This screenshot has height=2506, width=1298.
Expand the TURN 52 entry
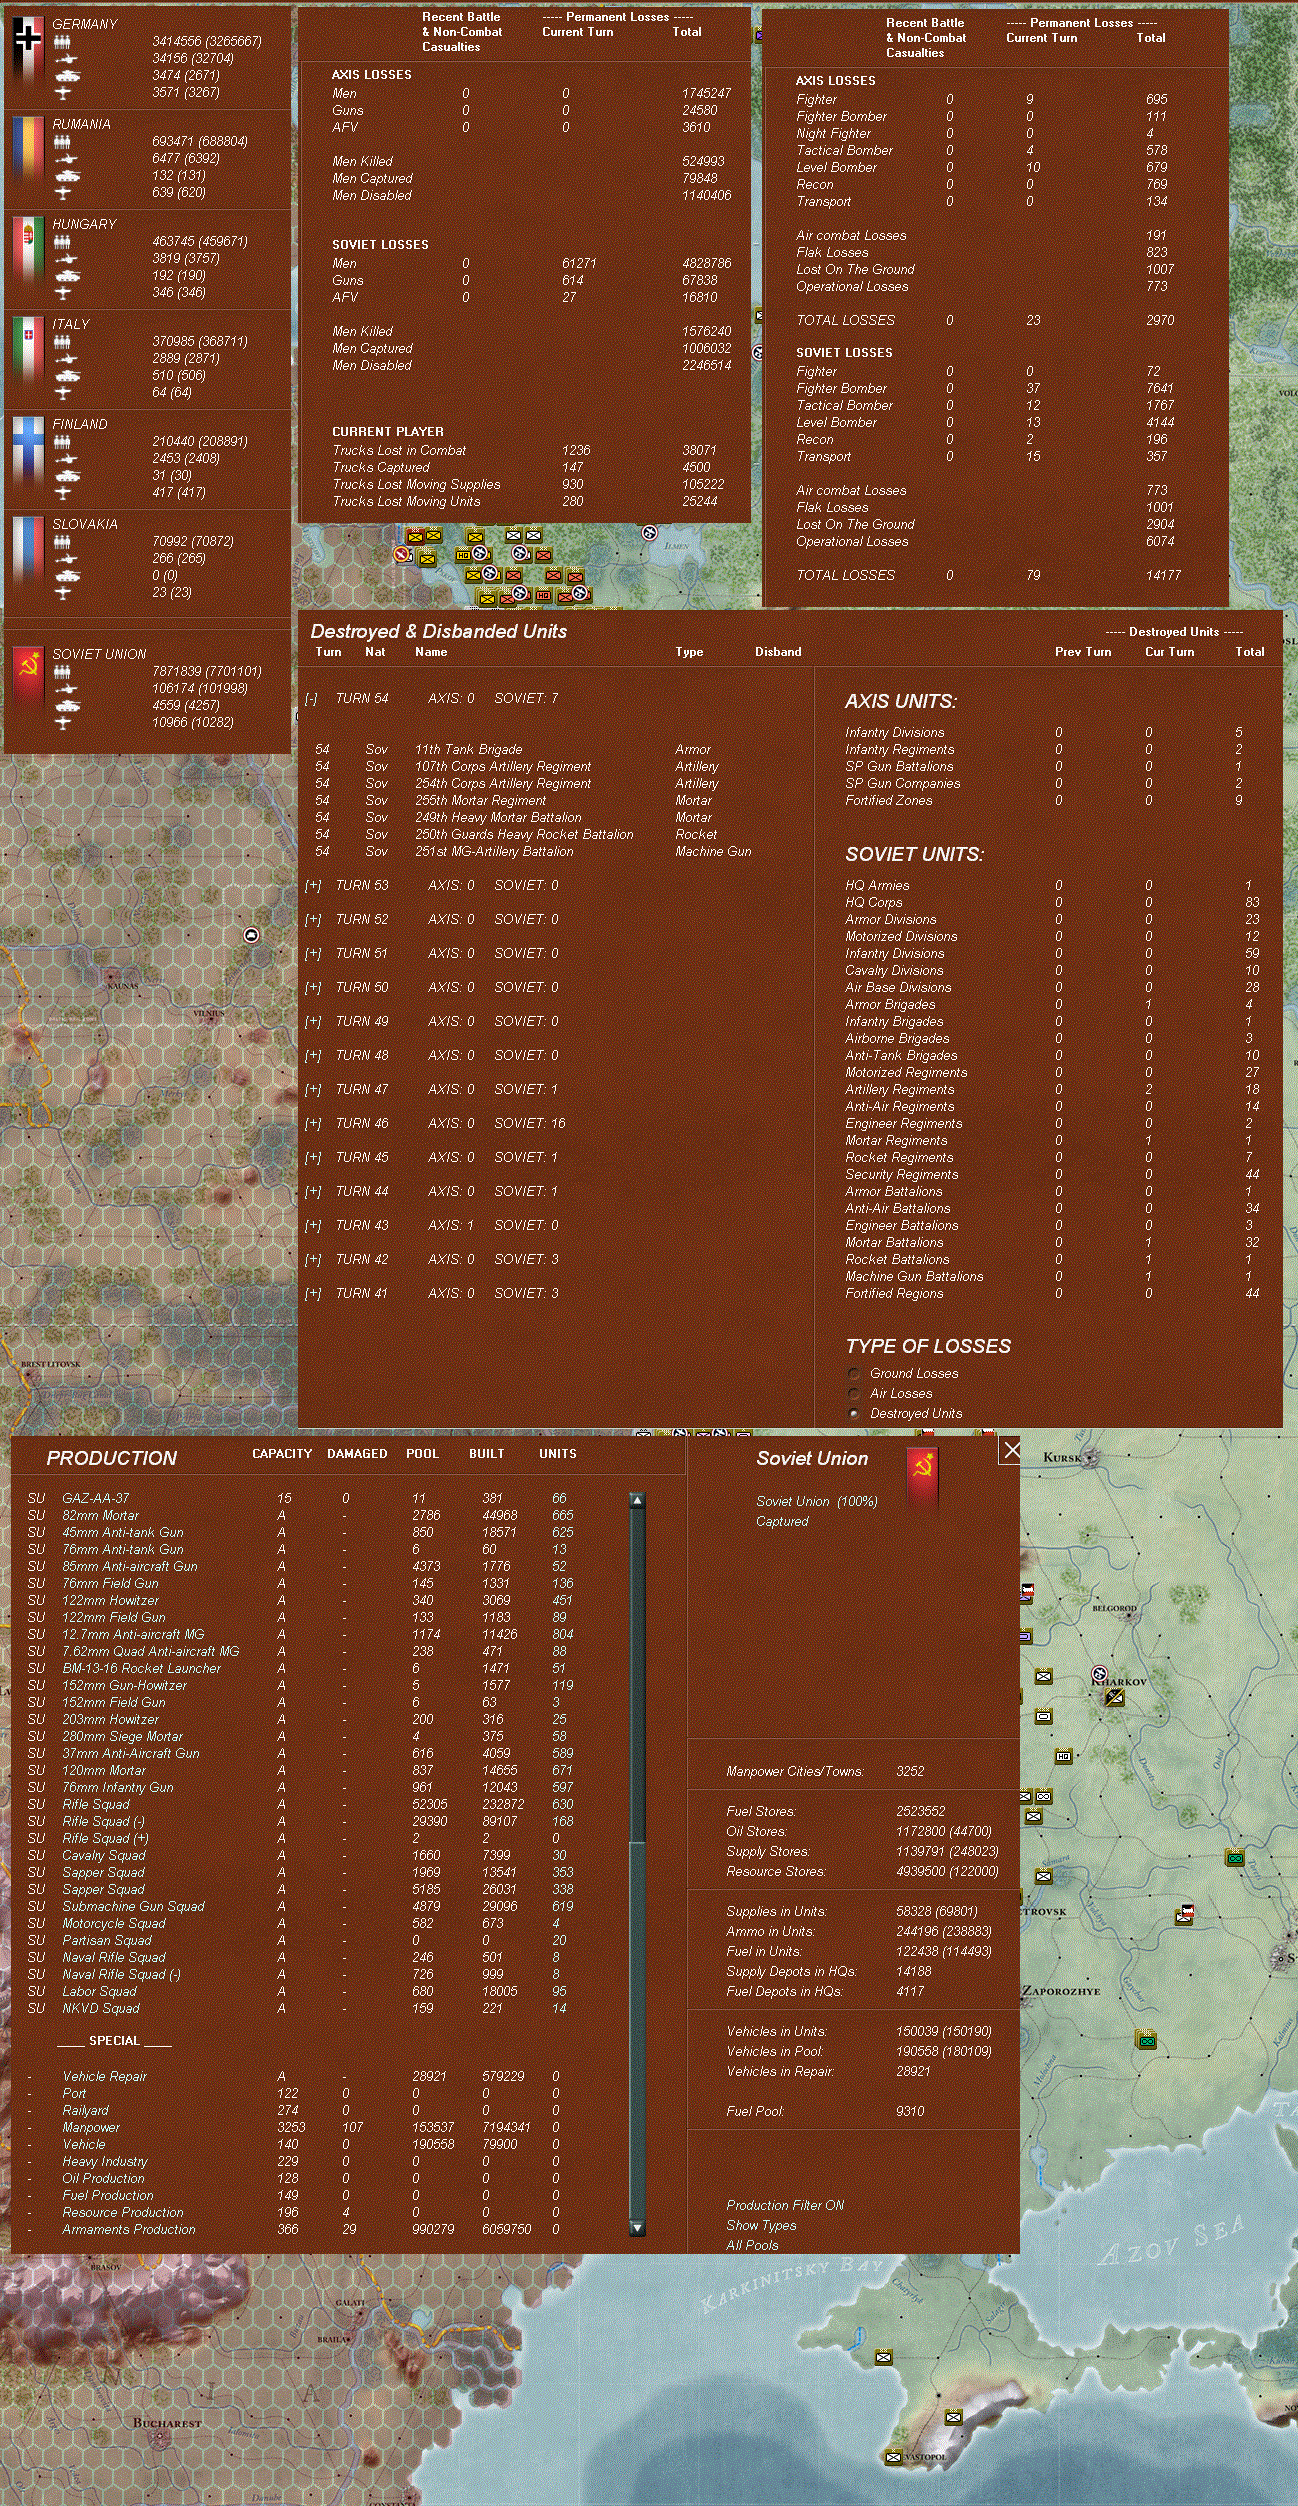pos(313,920)
